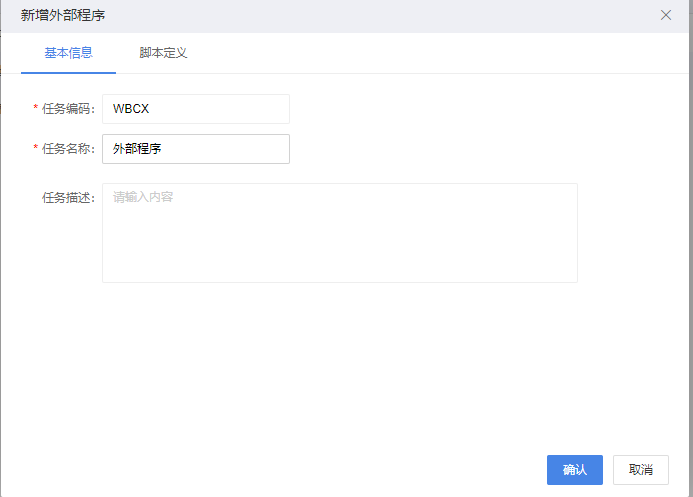Click the 新增外部程序 dialog title

63,15
